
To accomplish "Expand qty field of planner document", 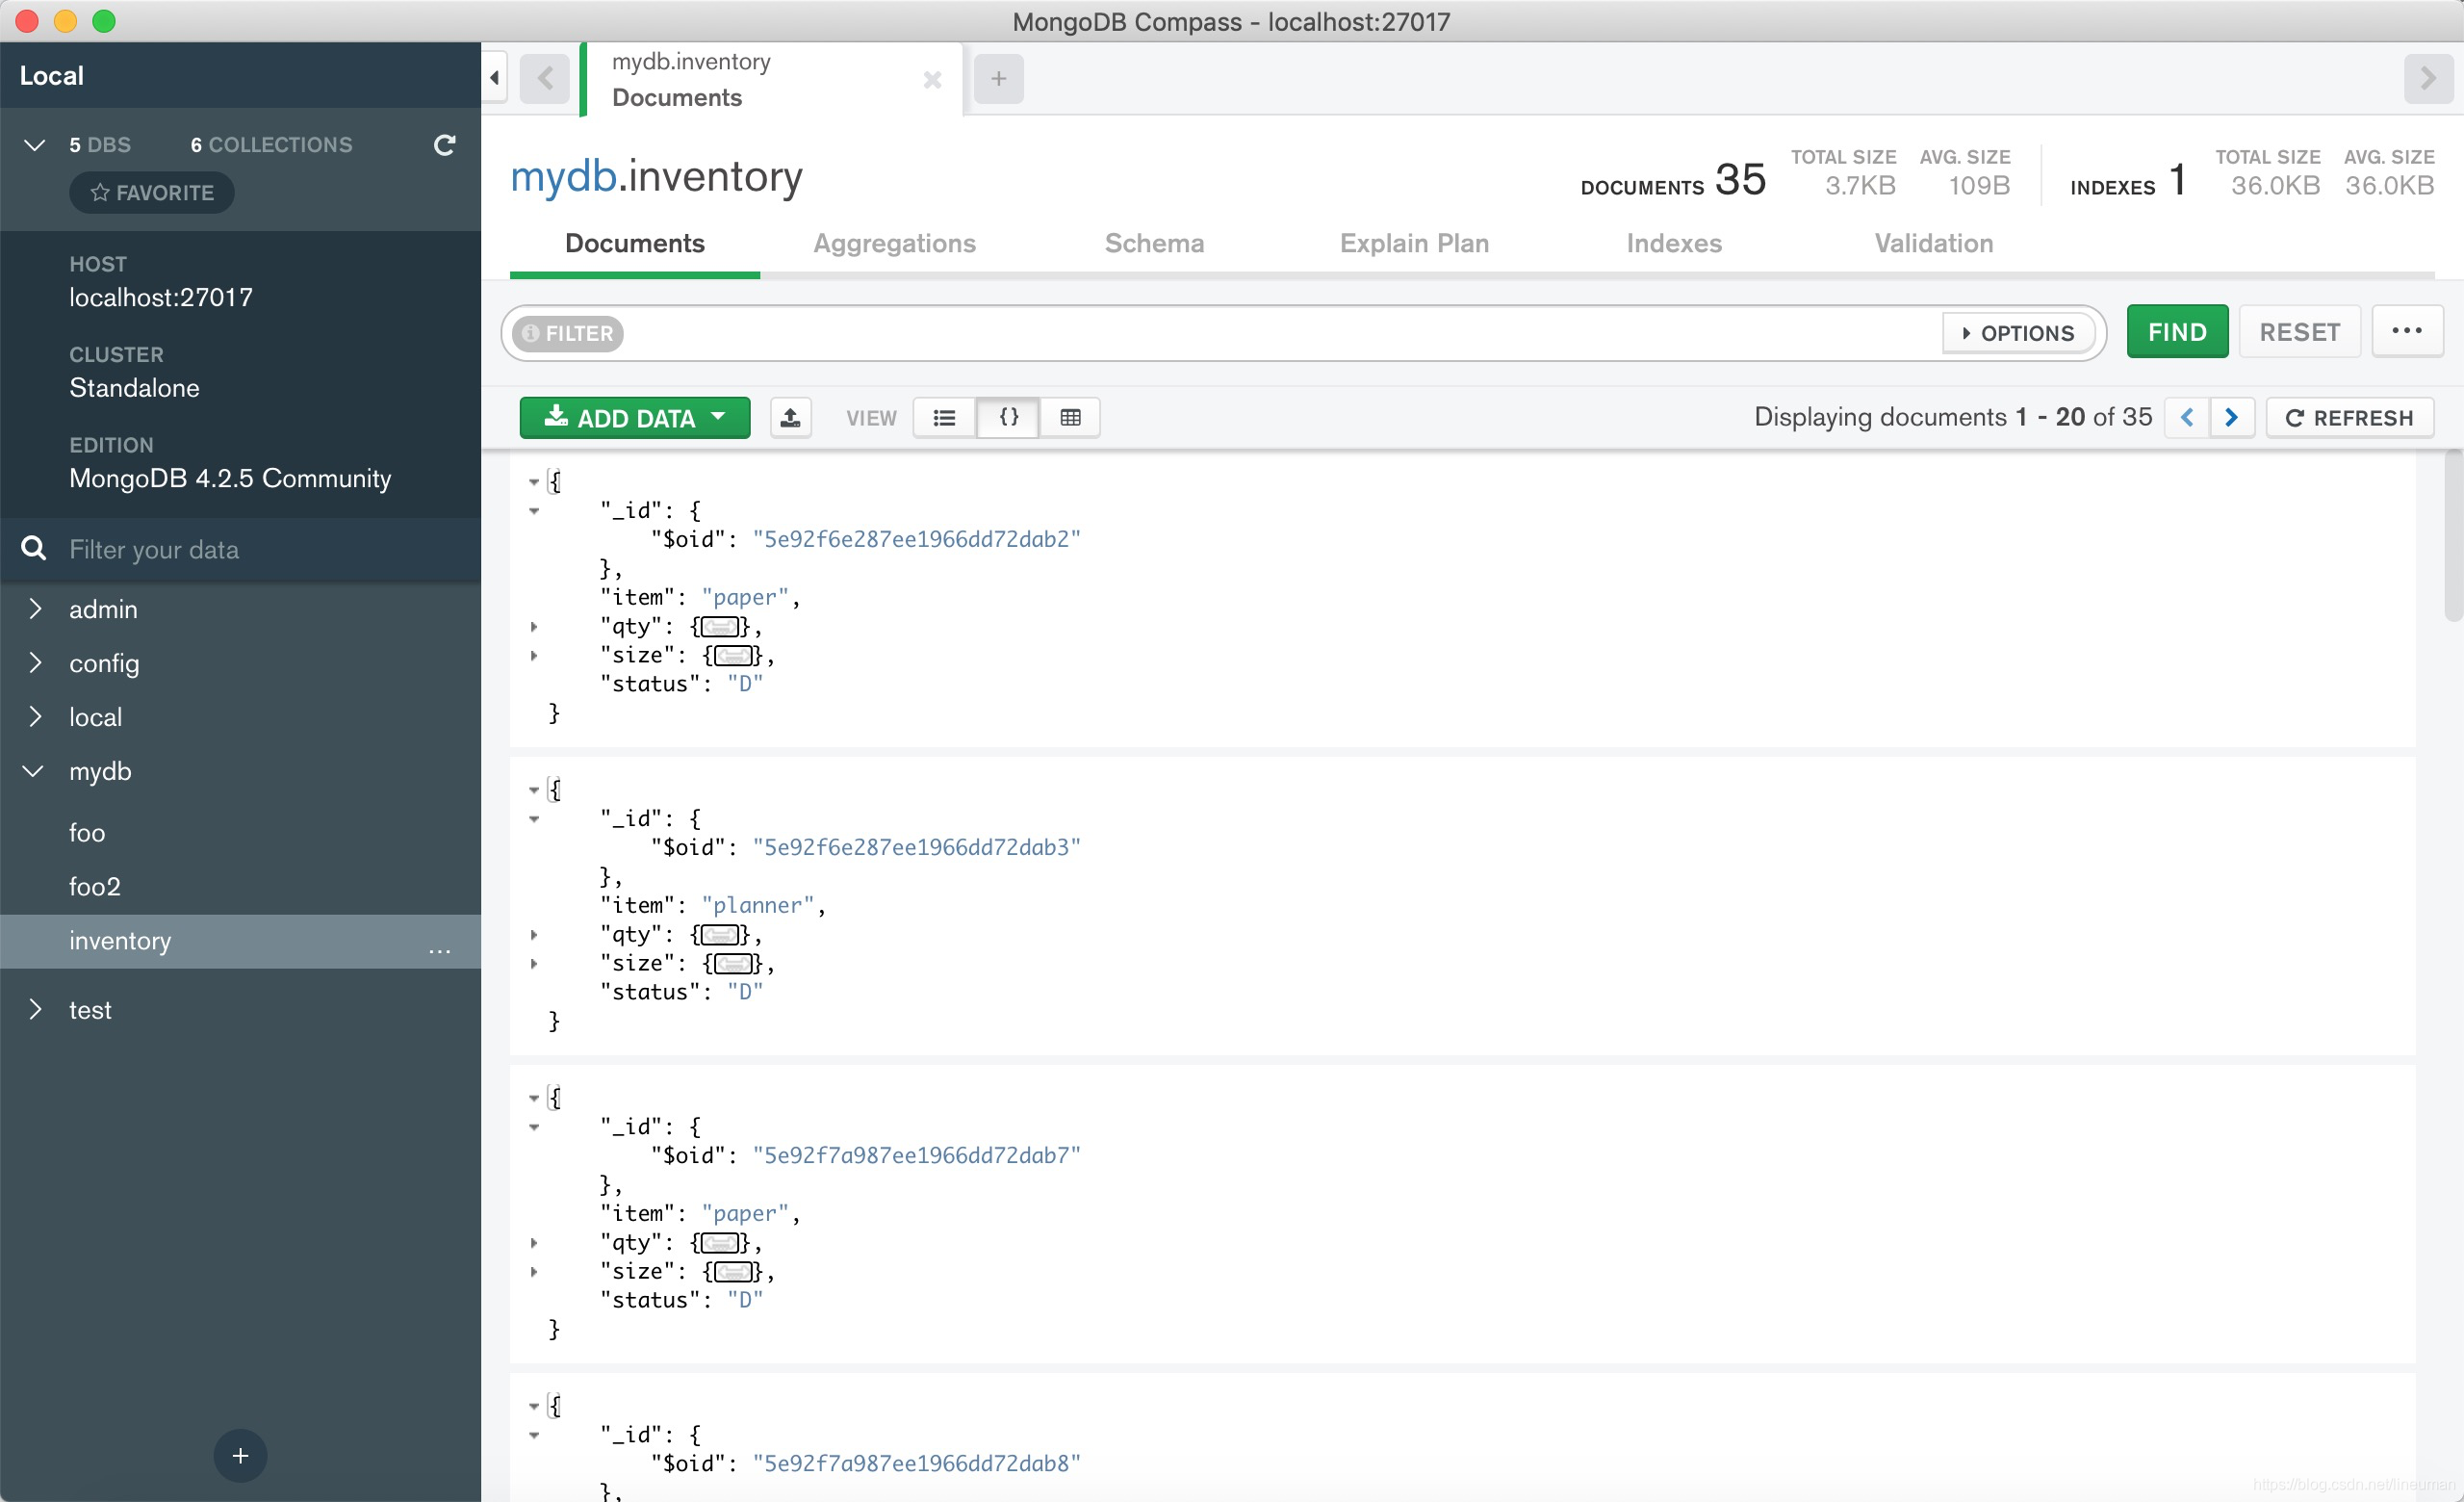I will 534,935.
